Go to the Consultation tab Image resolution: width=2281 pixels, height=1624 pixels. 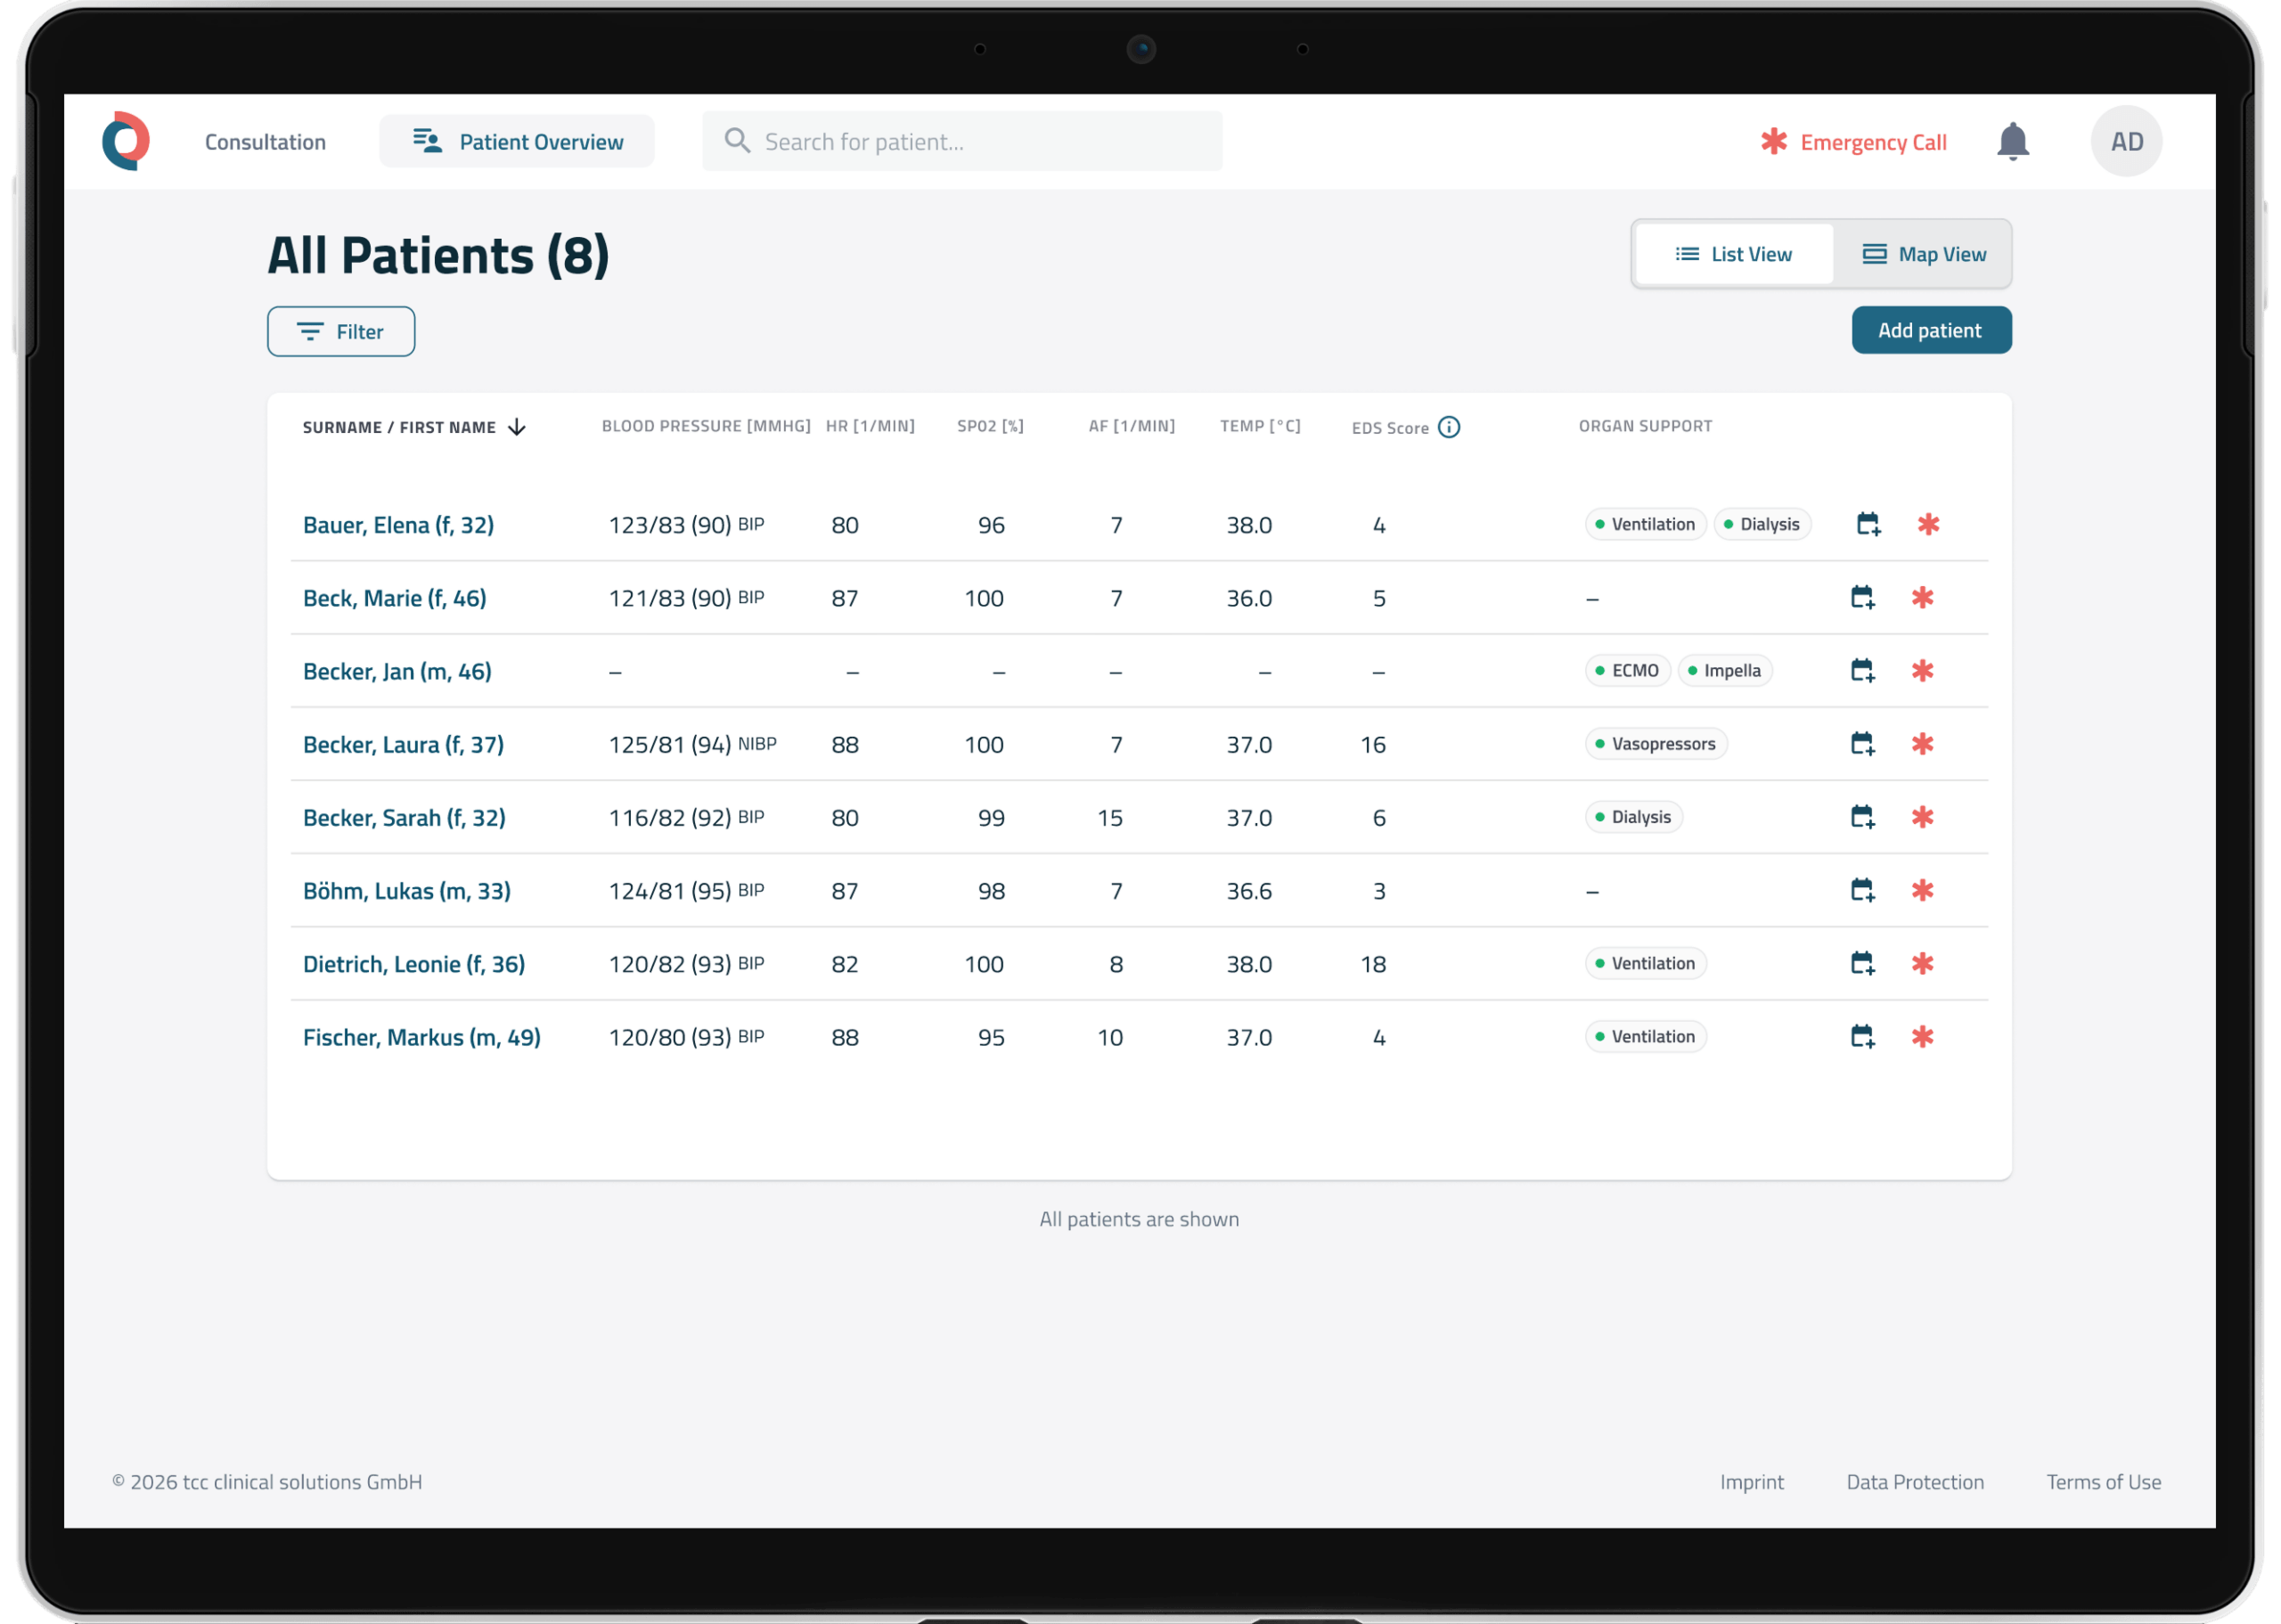pyautogui.click(x=265, y=142)
